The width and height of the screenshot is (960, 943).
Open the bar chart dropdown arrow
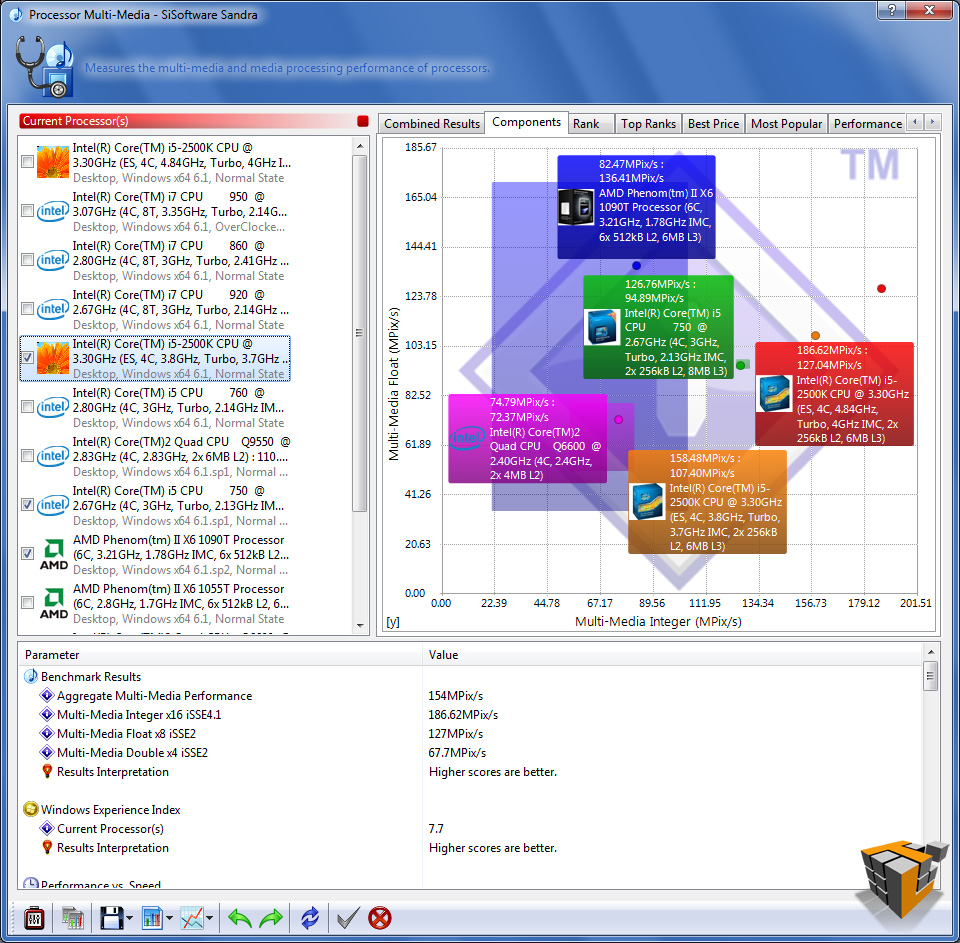(x=169, y=918)
